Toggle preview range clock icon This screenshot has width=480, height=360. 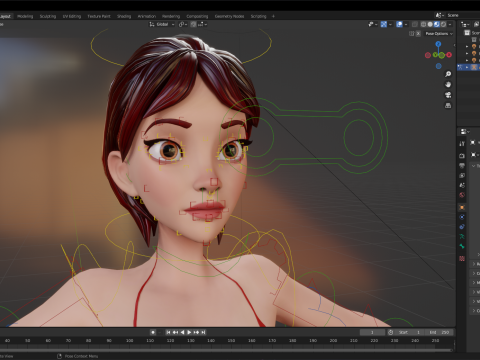point(391,332)
